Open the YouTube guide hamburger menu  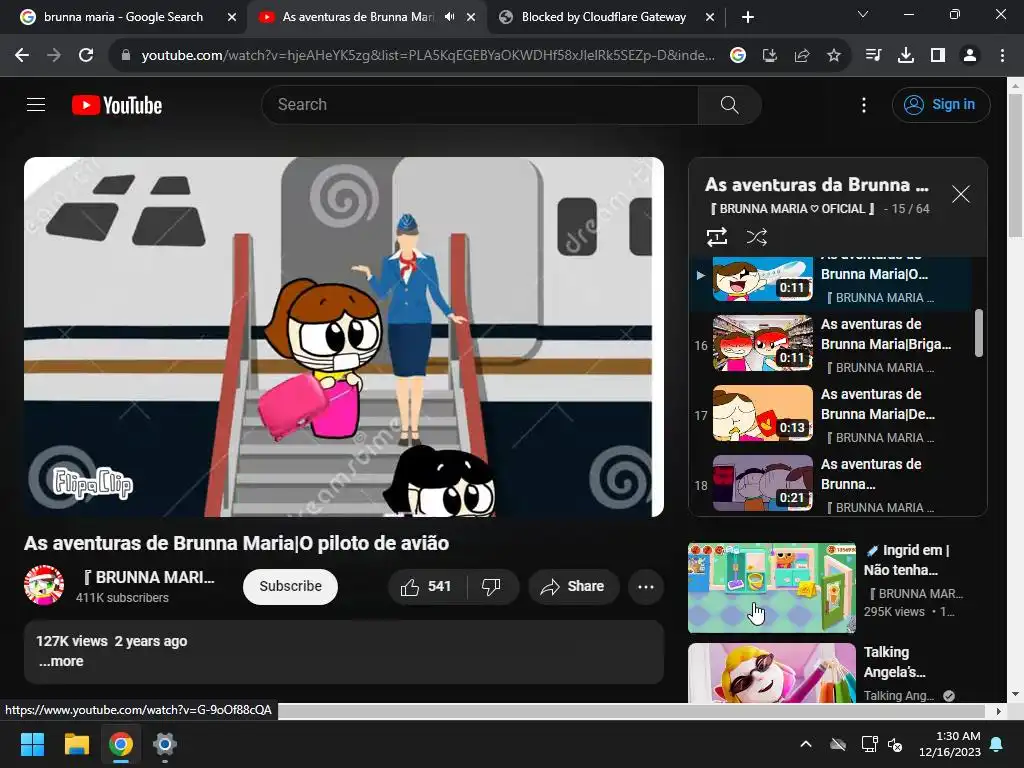pyautogui.click(x=36, y=104)
